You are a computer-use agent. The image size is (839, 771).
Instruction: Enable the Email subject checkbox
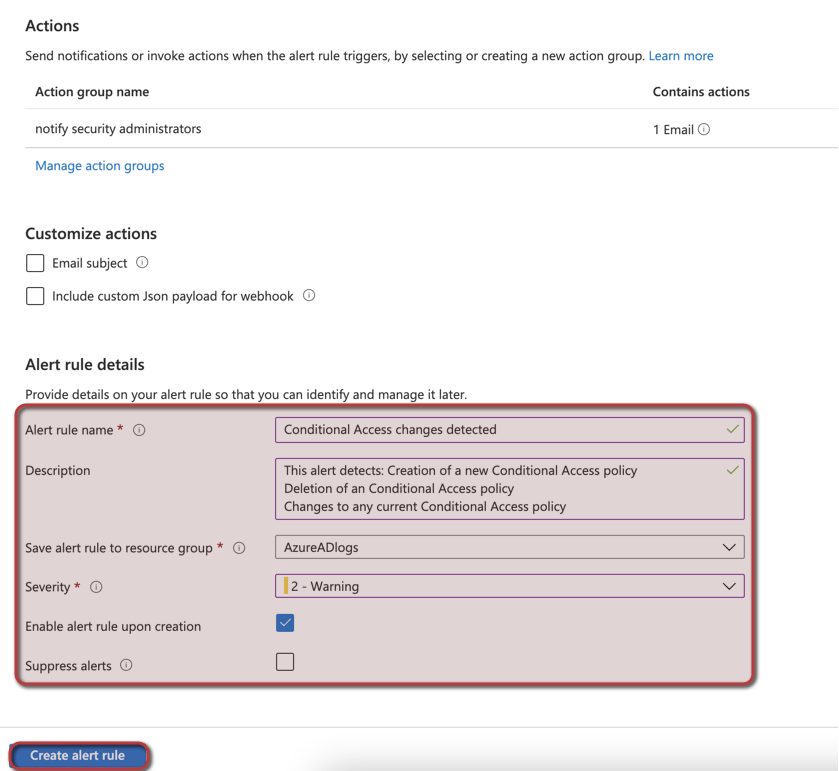pyautogui.click(x=35, y=263)
